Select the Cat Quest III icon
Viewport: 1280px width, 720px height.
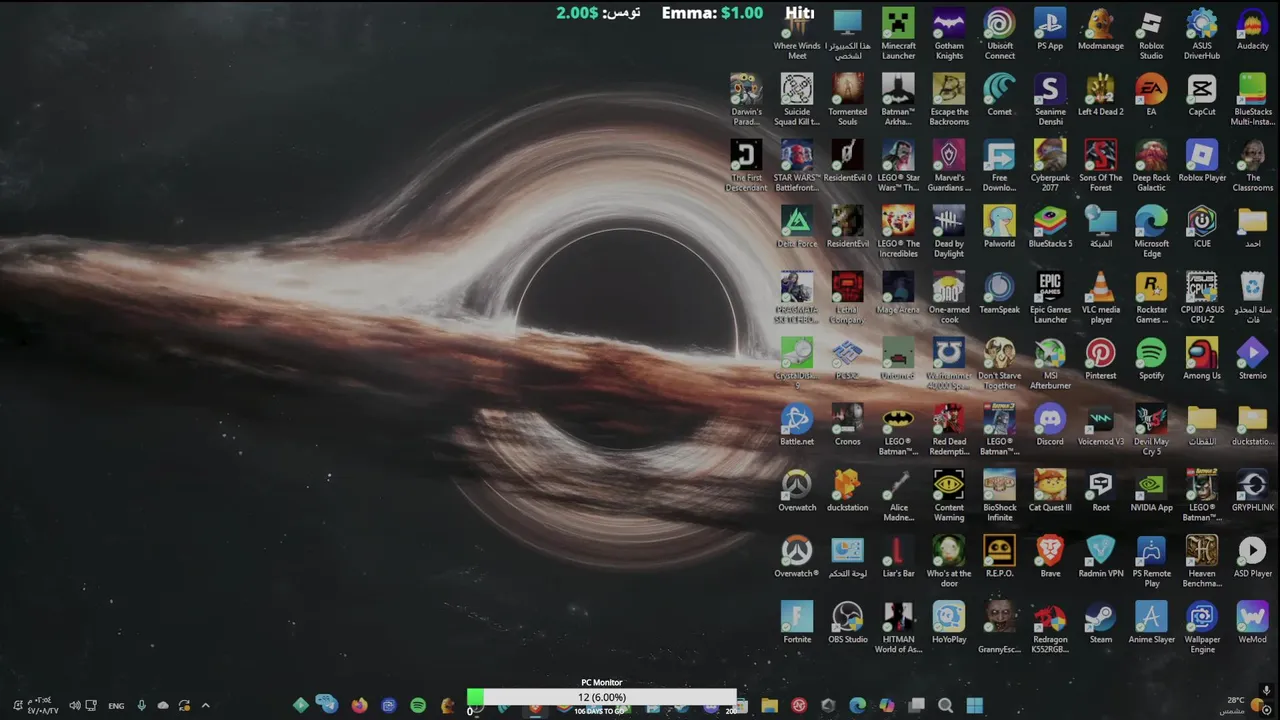point(1050,491)
